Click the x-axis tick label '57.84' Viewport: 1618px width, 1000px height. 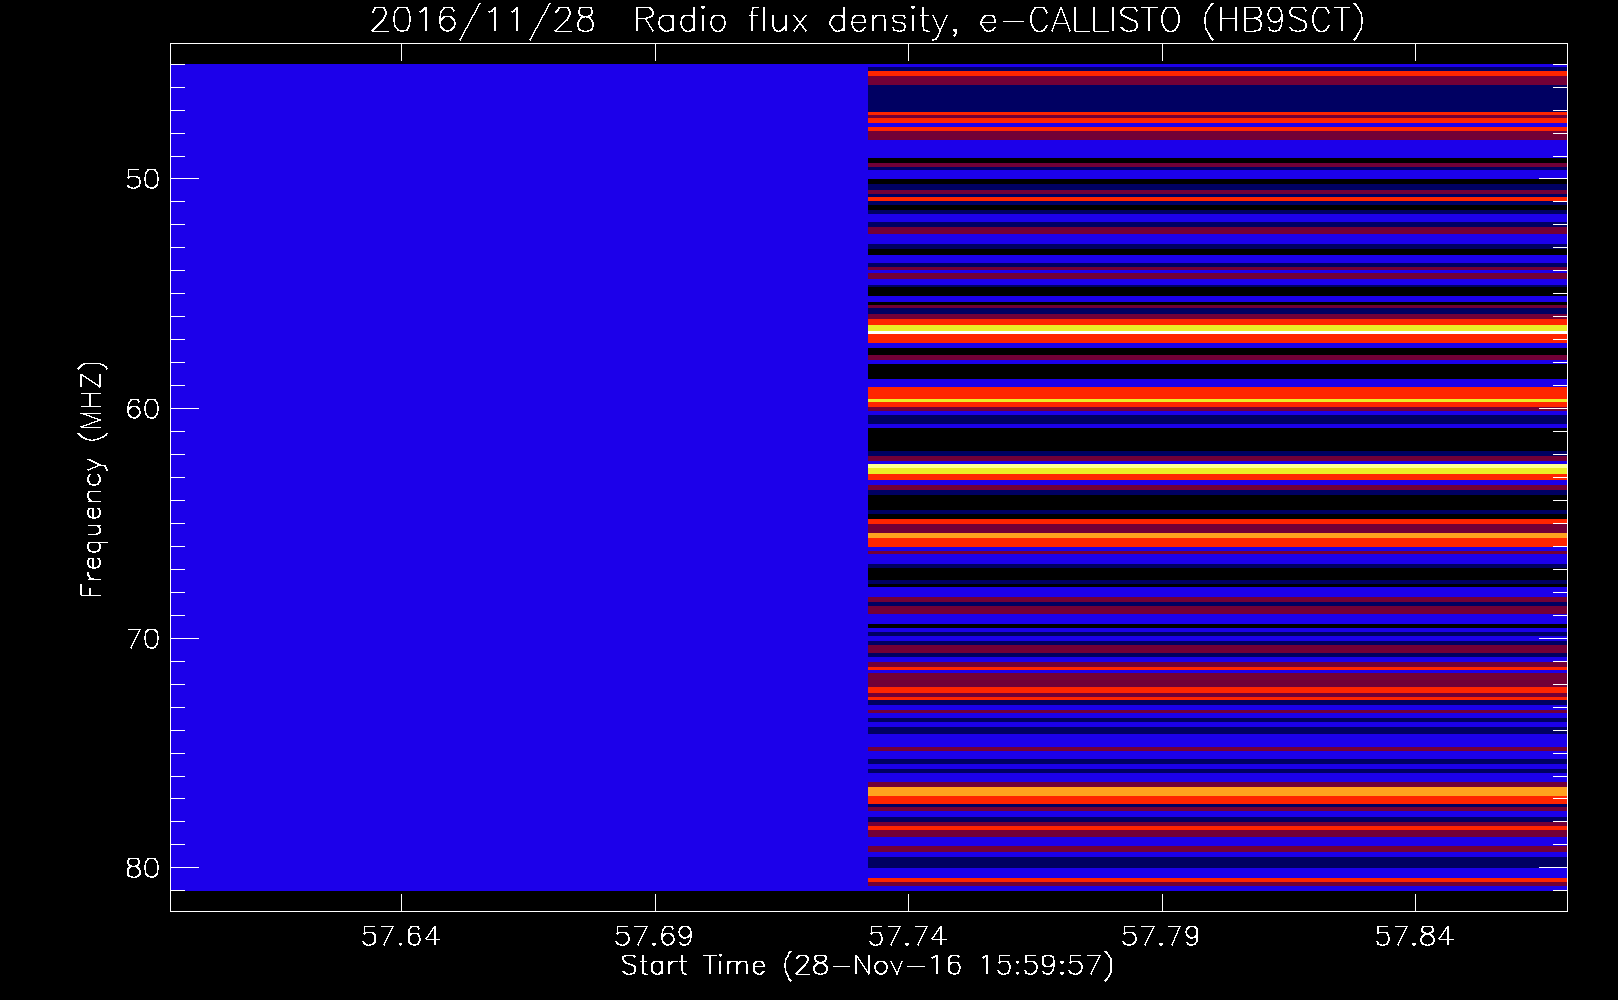pyautogui.click(x=1415, y=937)
